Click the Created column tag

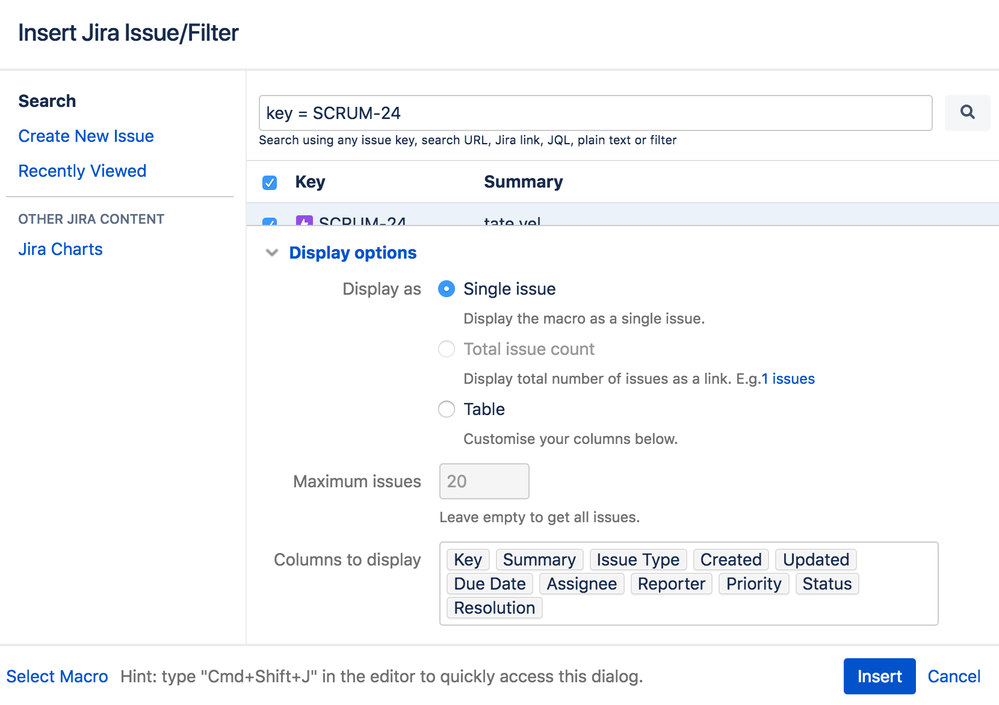click(x=731, y=560)
